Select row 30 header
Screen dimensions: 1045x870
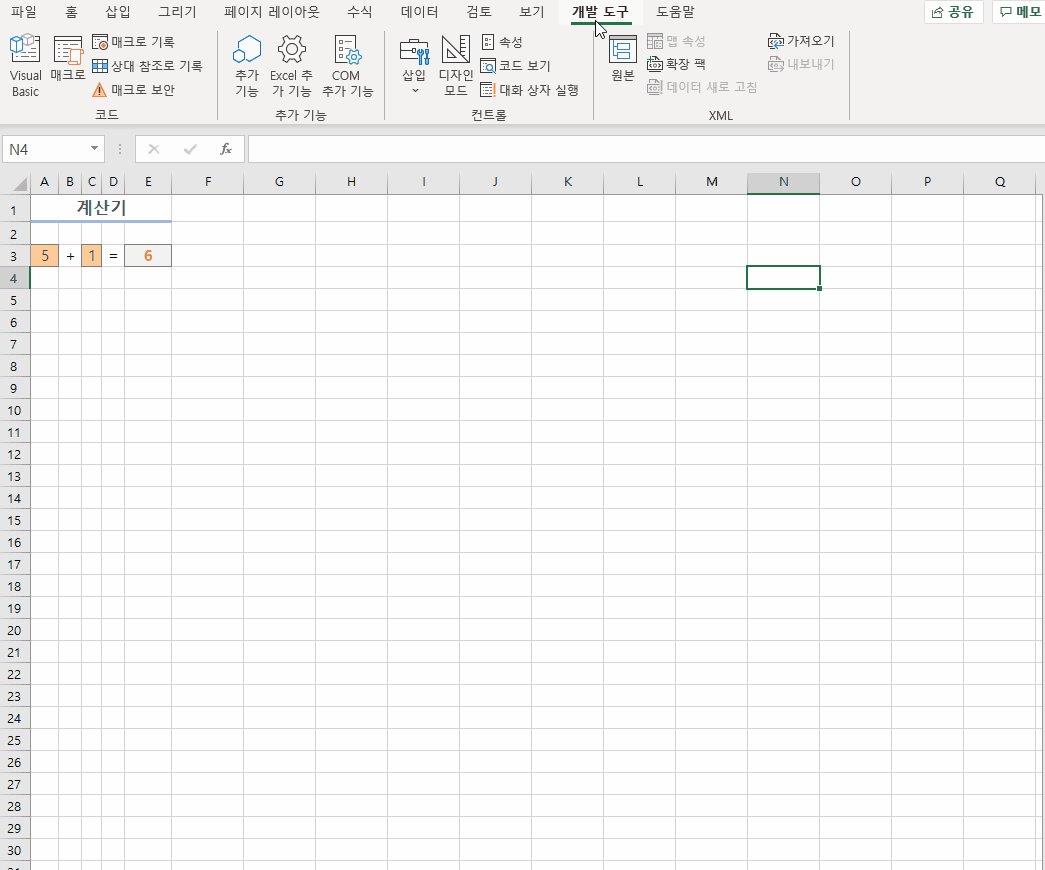[14, 850]
